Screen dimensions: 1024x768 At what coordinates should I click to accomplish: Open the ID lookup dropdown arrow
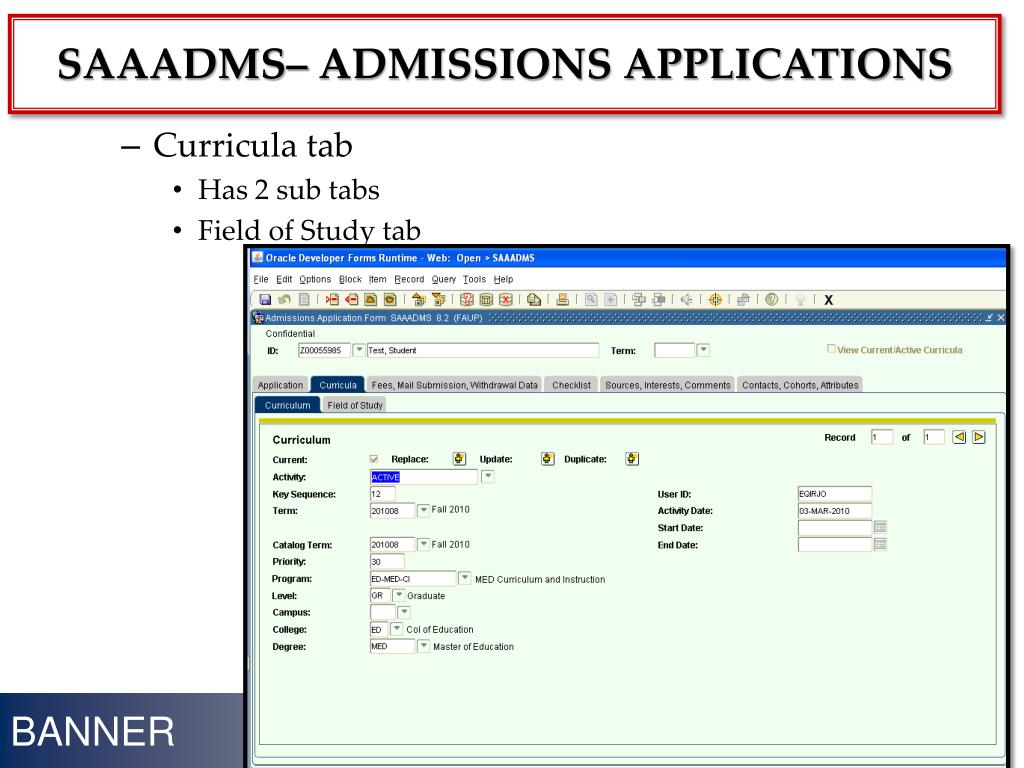point(359,350)
